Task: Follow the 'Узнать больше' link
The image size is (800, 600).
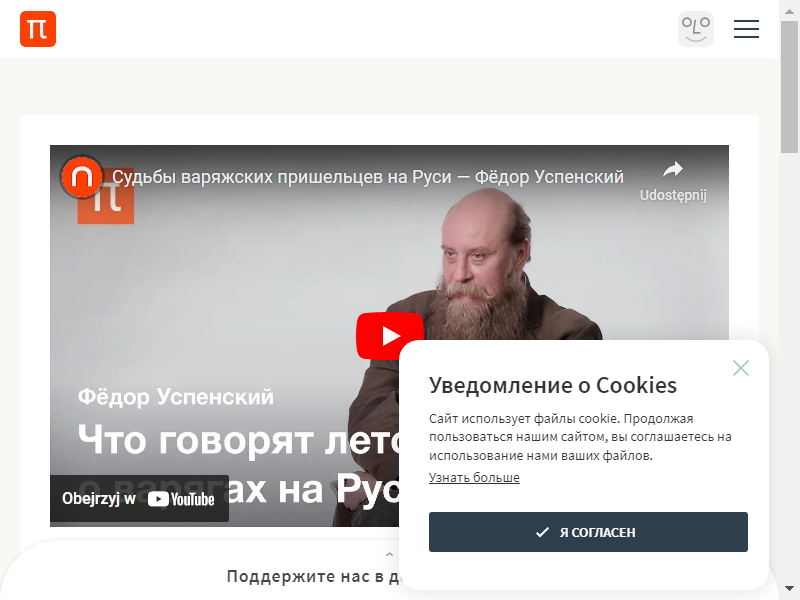Action: (x=474, y=478)
